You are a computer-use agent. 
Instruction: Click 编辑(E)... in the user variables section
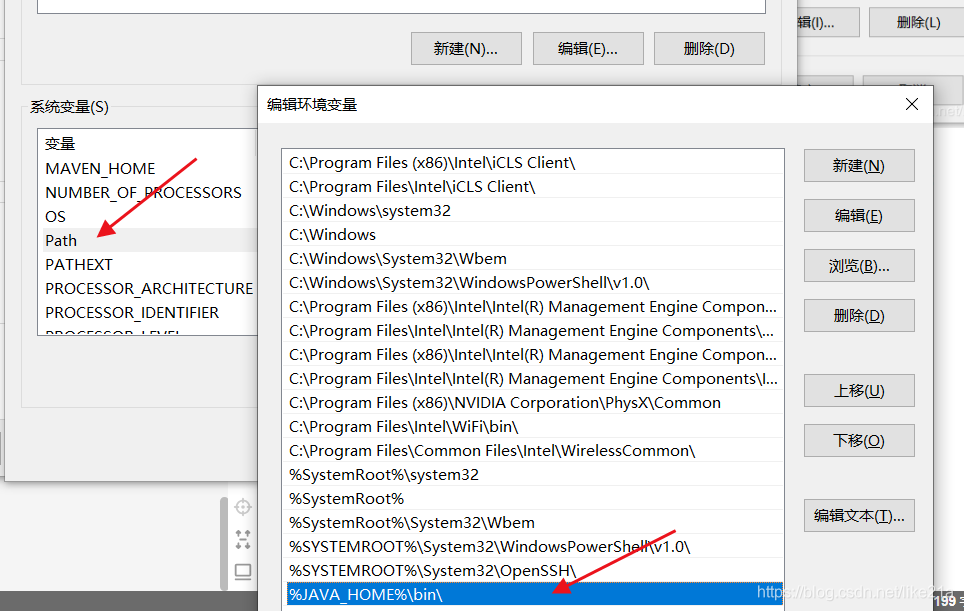tap(588, 49)
